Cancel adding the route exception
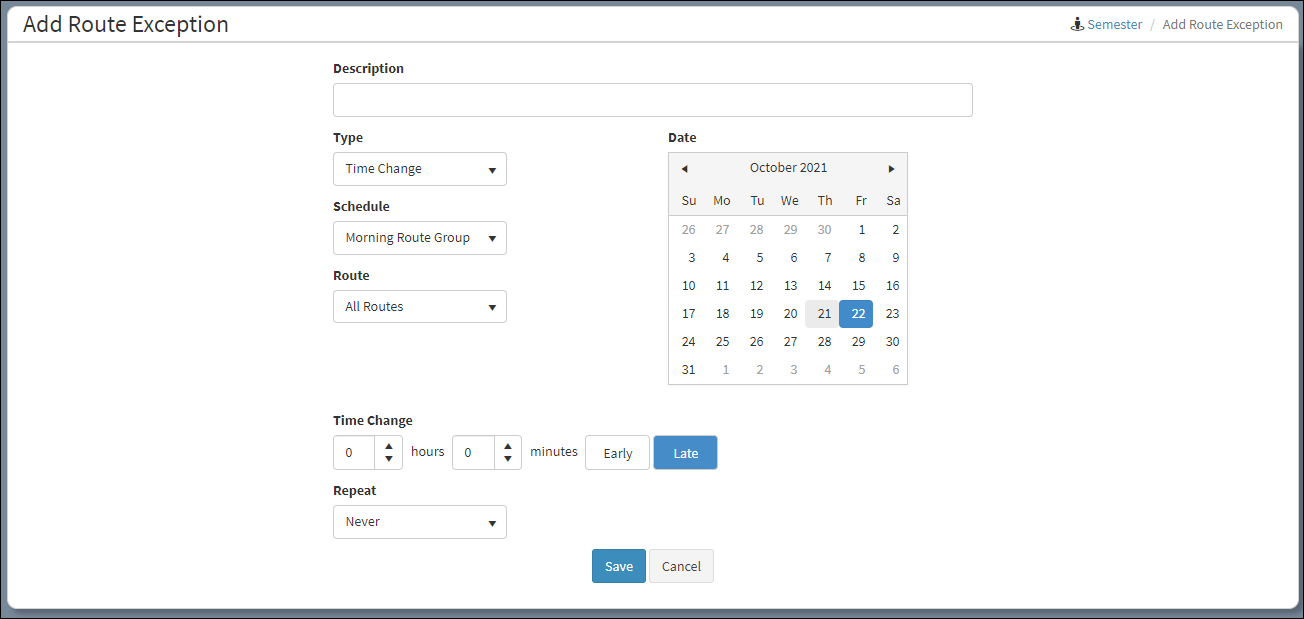The height and width of the screenshot is (619, 1304). (681, 566)
